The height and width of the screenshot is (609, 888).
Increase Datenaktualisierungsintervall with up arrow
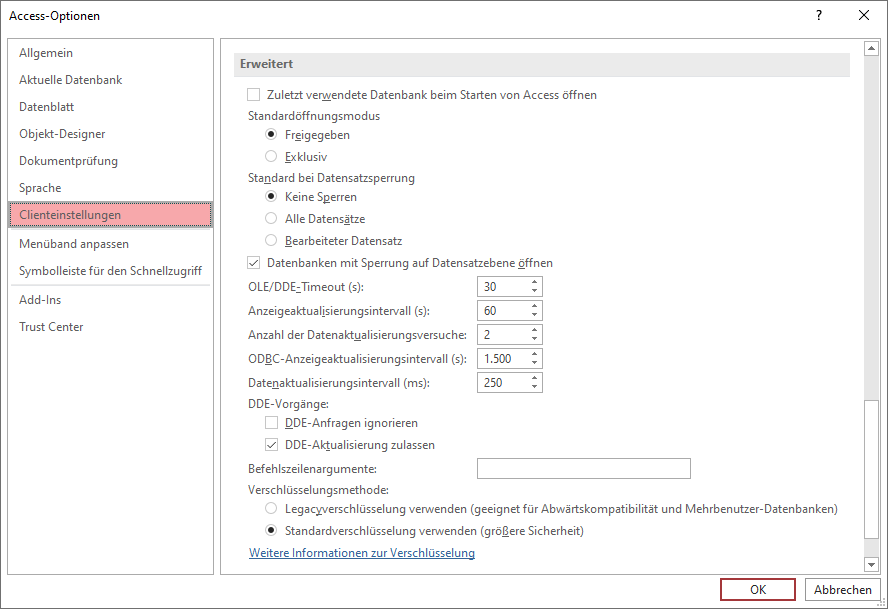coord(535,378)
